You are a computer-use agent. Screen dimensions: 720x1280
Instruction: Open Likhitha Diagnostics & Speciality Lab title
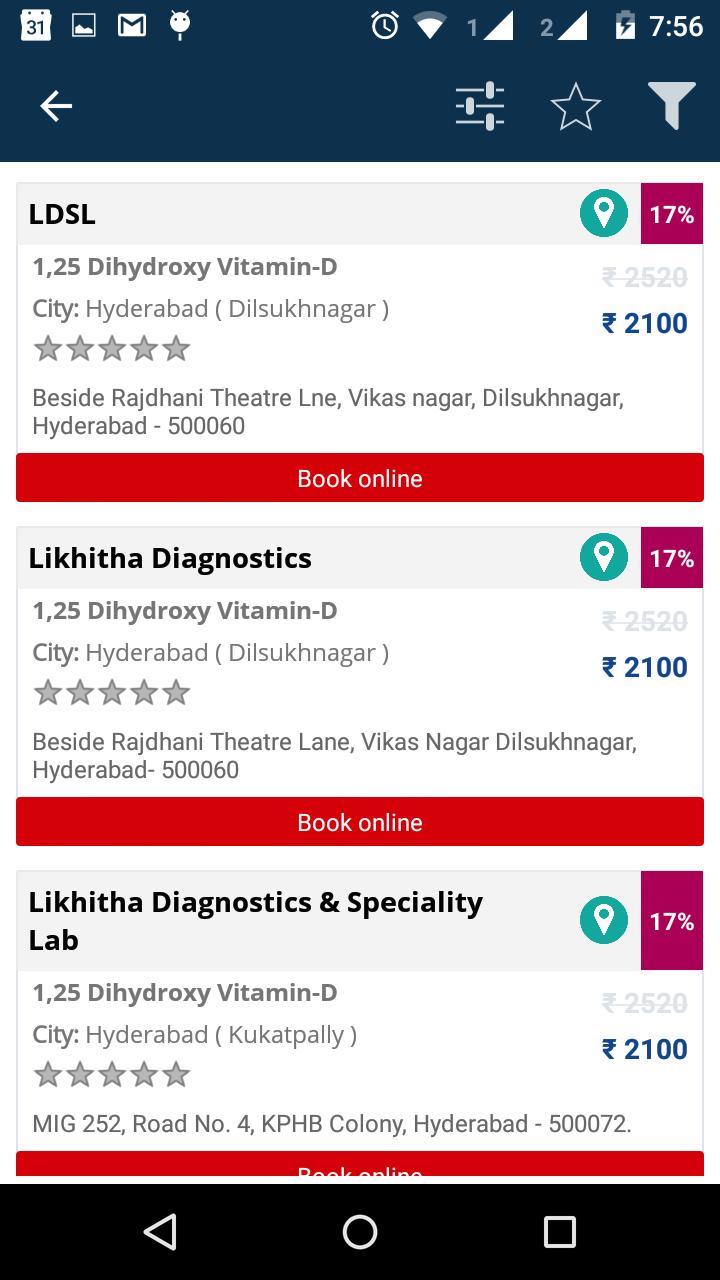(x=255, y=920)
